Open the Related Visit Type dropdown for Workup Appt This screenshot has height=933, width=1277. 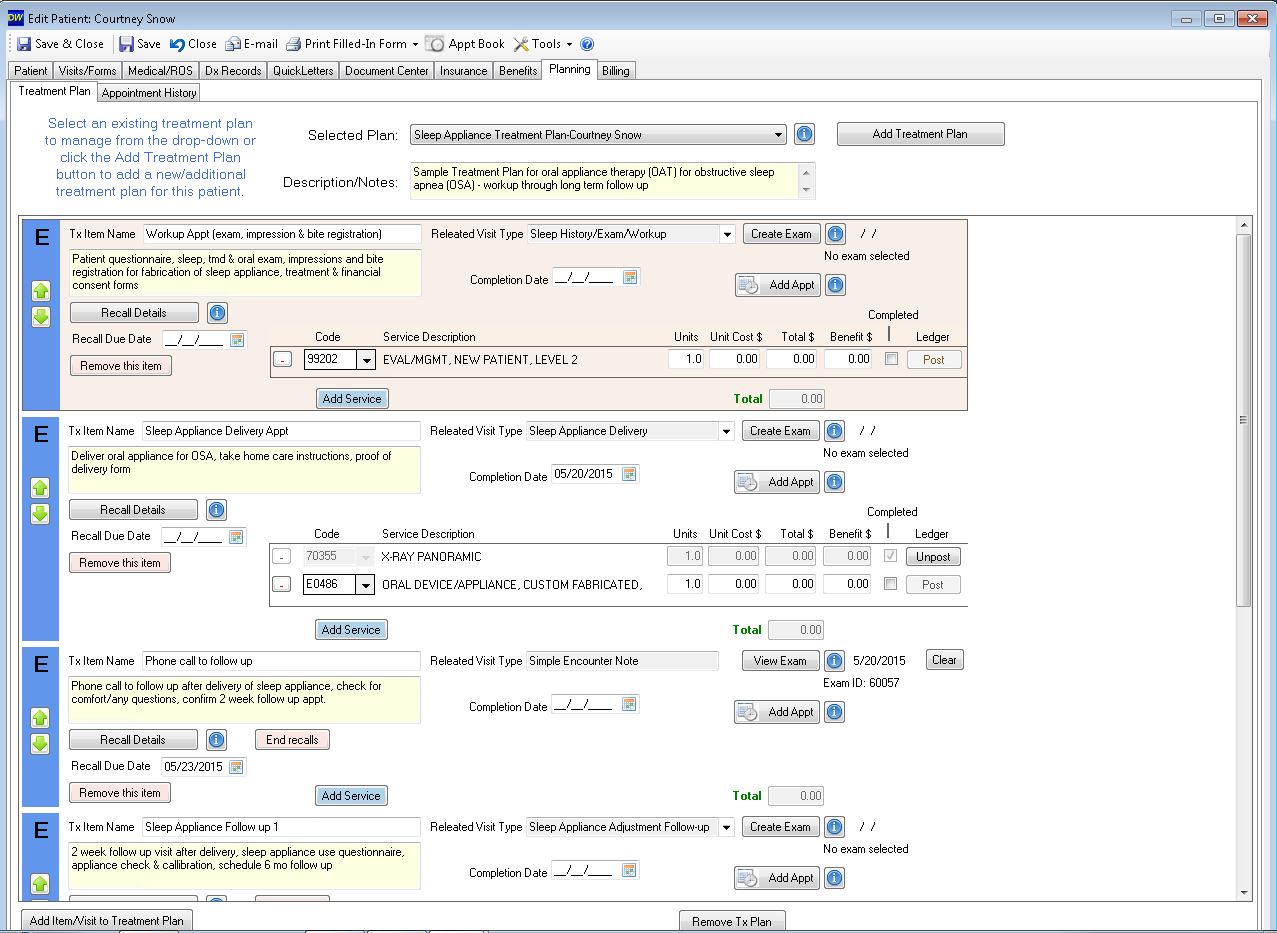727,233
